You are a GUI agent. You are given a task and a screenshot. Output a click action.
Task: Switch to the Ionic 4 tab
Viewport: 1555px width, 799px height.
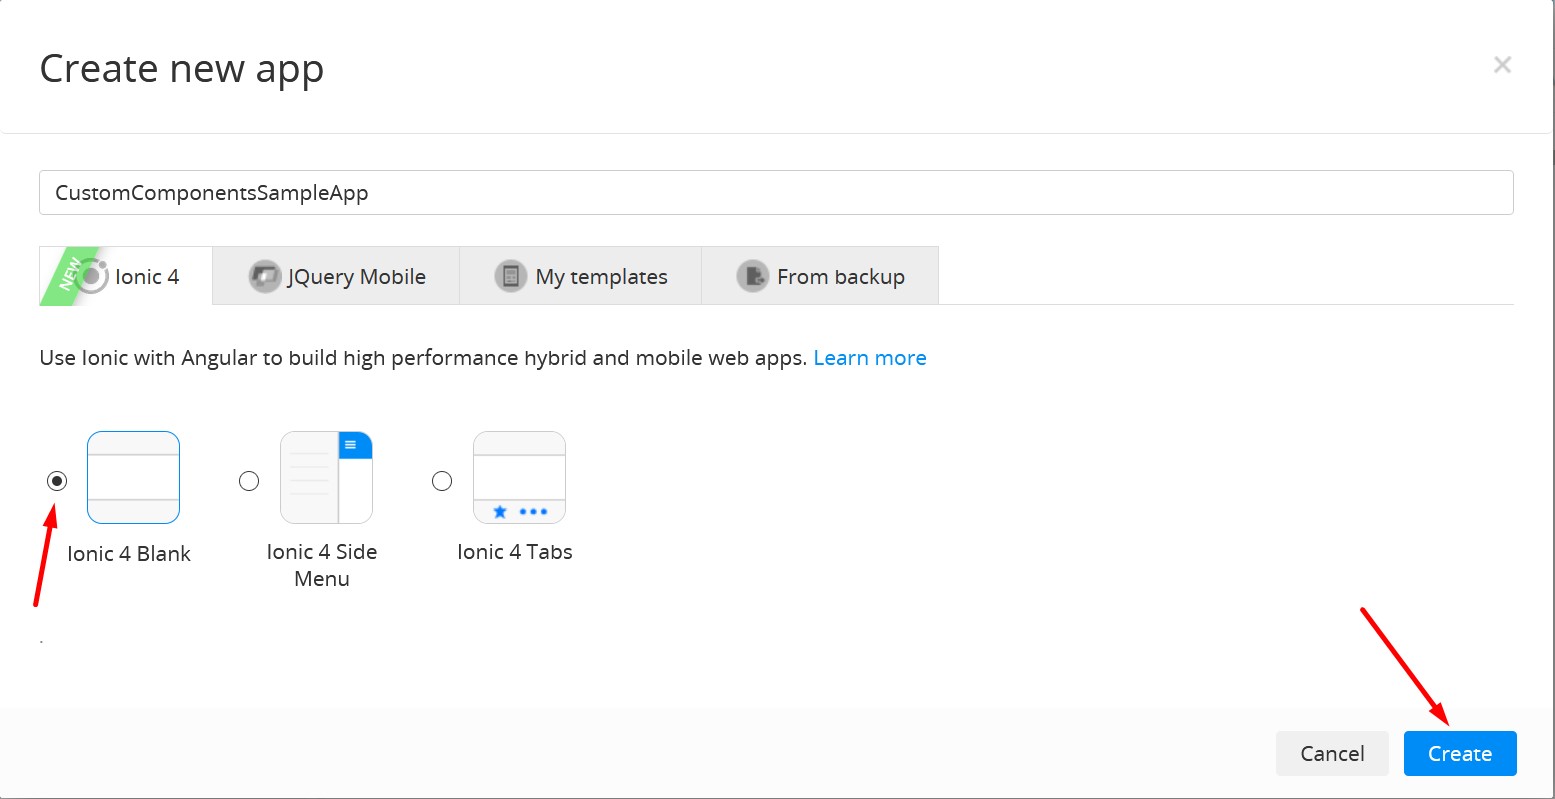126,276
